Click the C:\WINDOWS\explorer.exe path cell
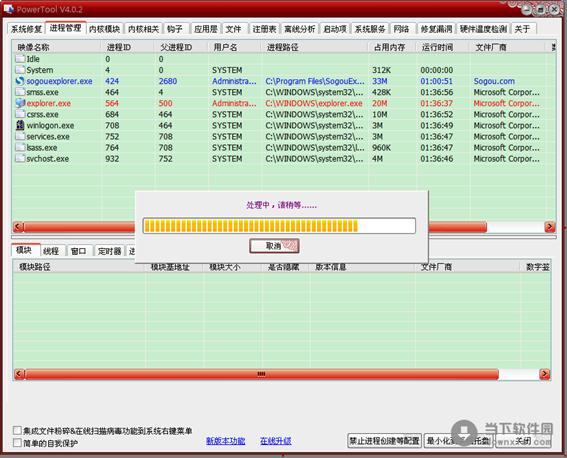The image size is (567, 458). [x=314, y=103]
